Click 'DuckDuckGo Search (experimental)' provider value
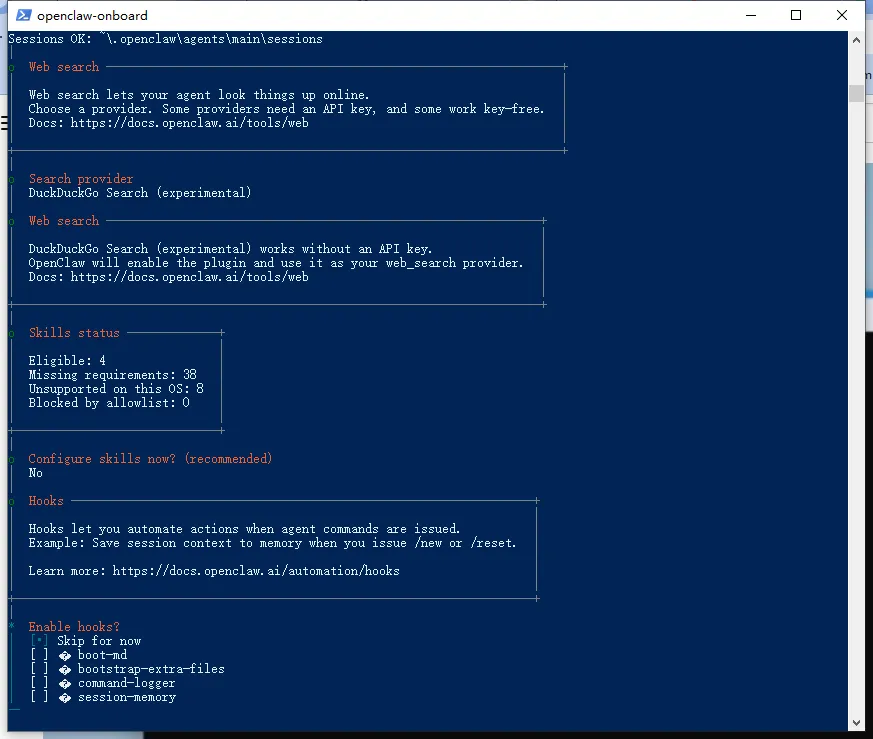Viewport: 873px width, 739px height. (x=140, y=193)
